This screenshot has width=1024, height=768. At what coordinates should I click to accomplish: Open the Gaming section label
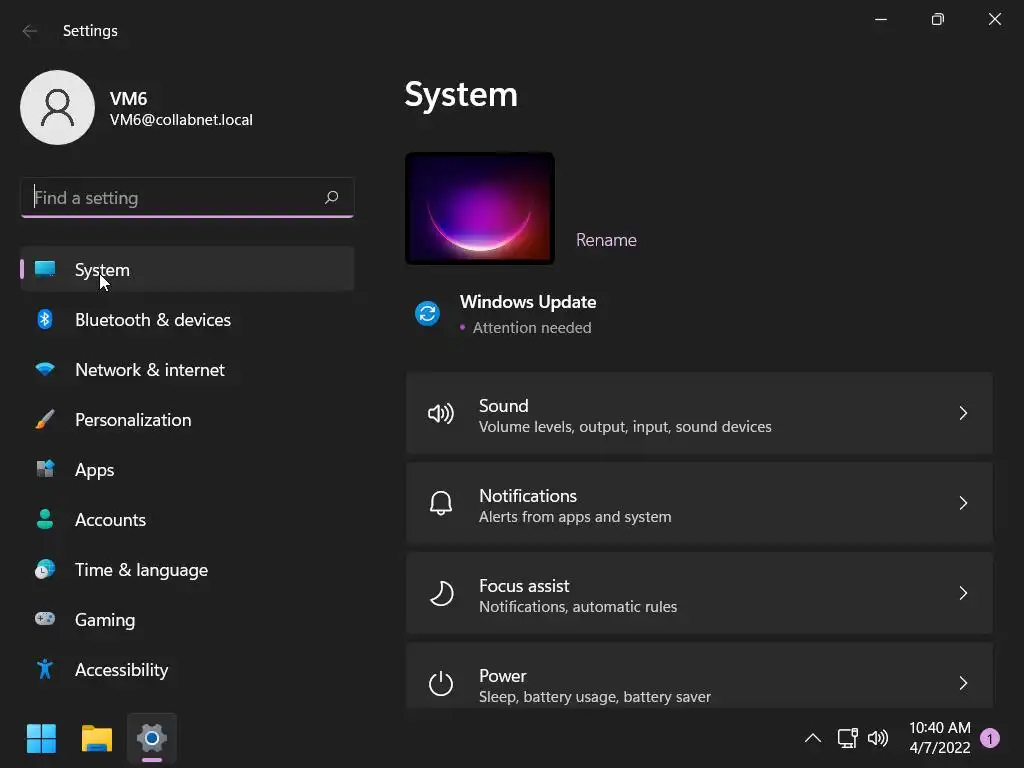[x=105, y=620]
